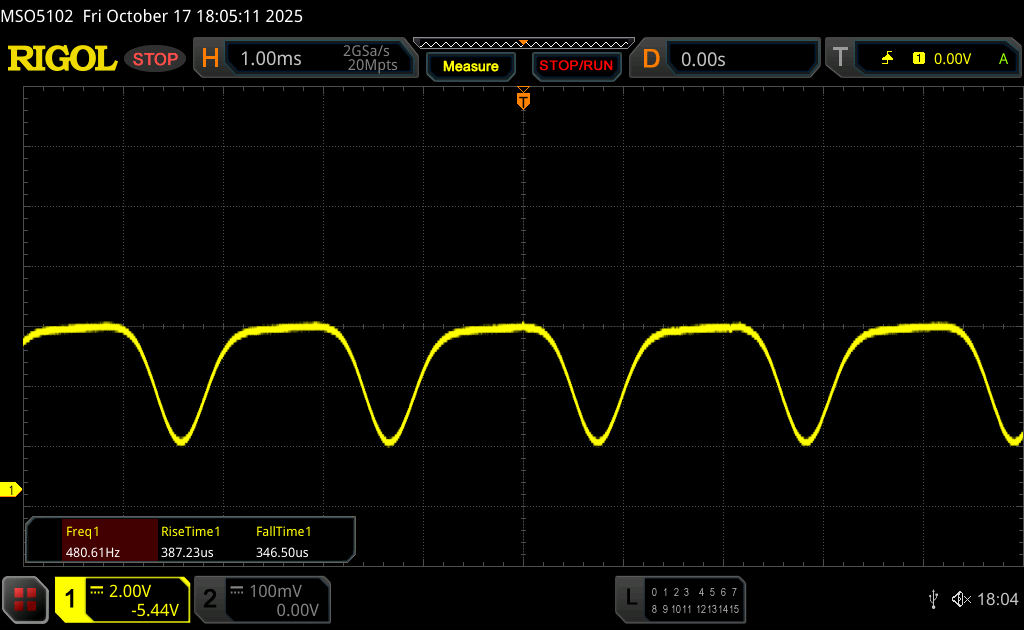Image resolution: width=1024 pixels, height=630 pixels.
Task: Click the RIGOL logo
Action: [x=62, y=59]
